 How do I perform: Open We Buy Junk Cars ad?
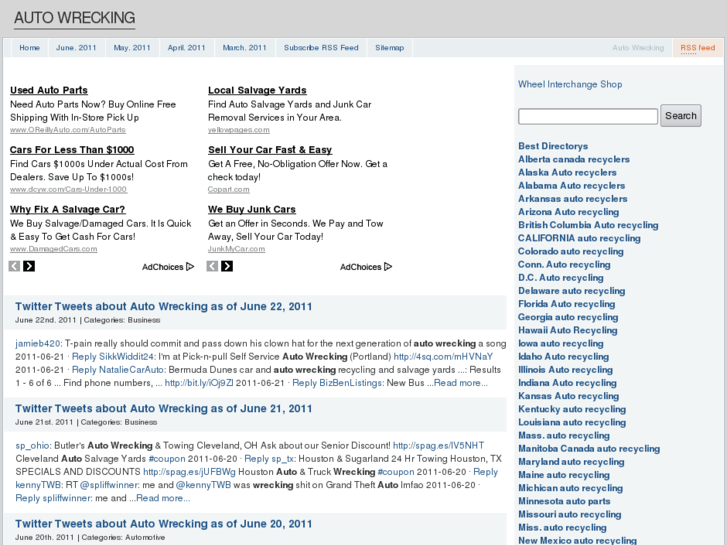[x=252, y=210]
